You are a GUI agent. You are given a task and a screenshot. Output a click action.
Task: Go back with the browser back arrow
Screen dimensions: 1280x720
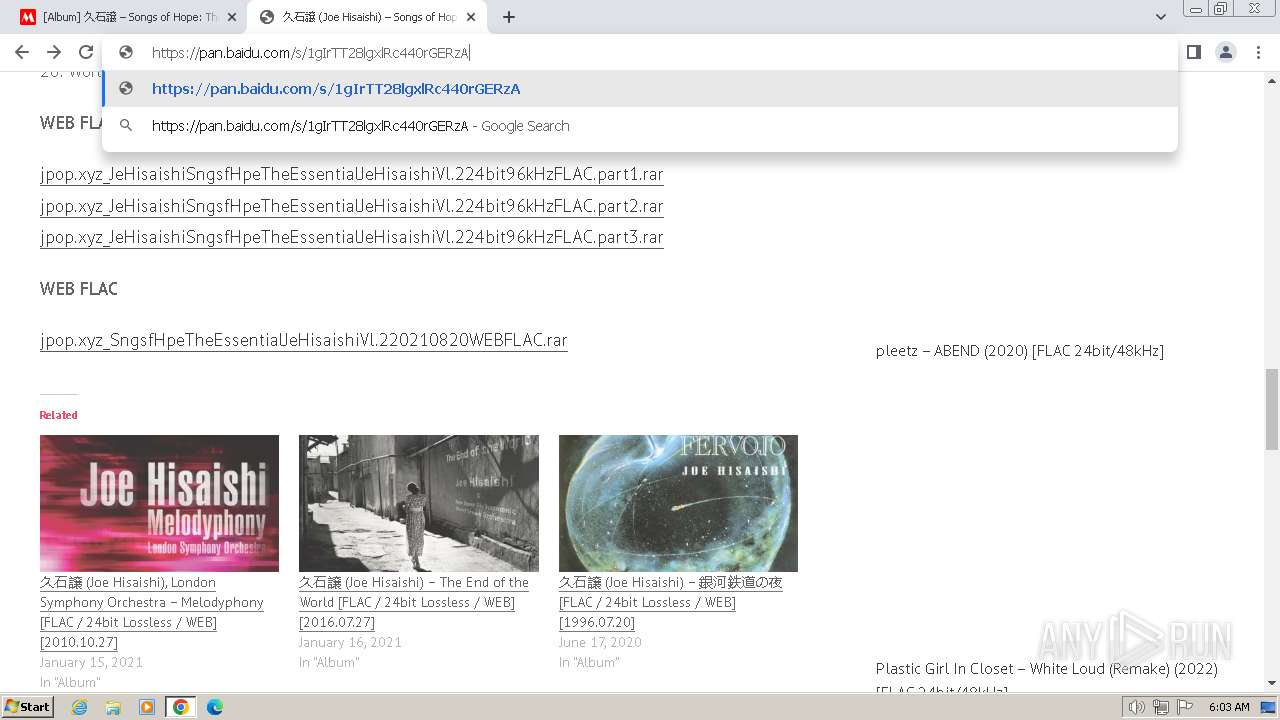pyautogui.click(x=22, y=52)
